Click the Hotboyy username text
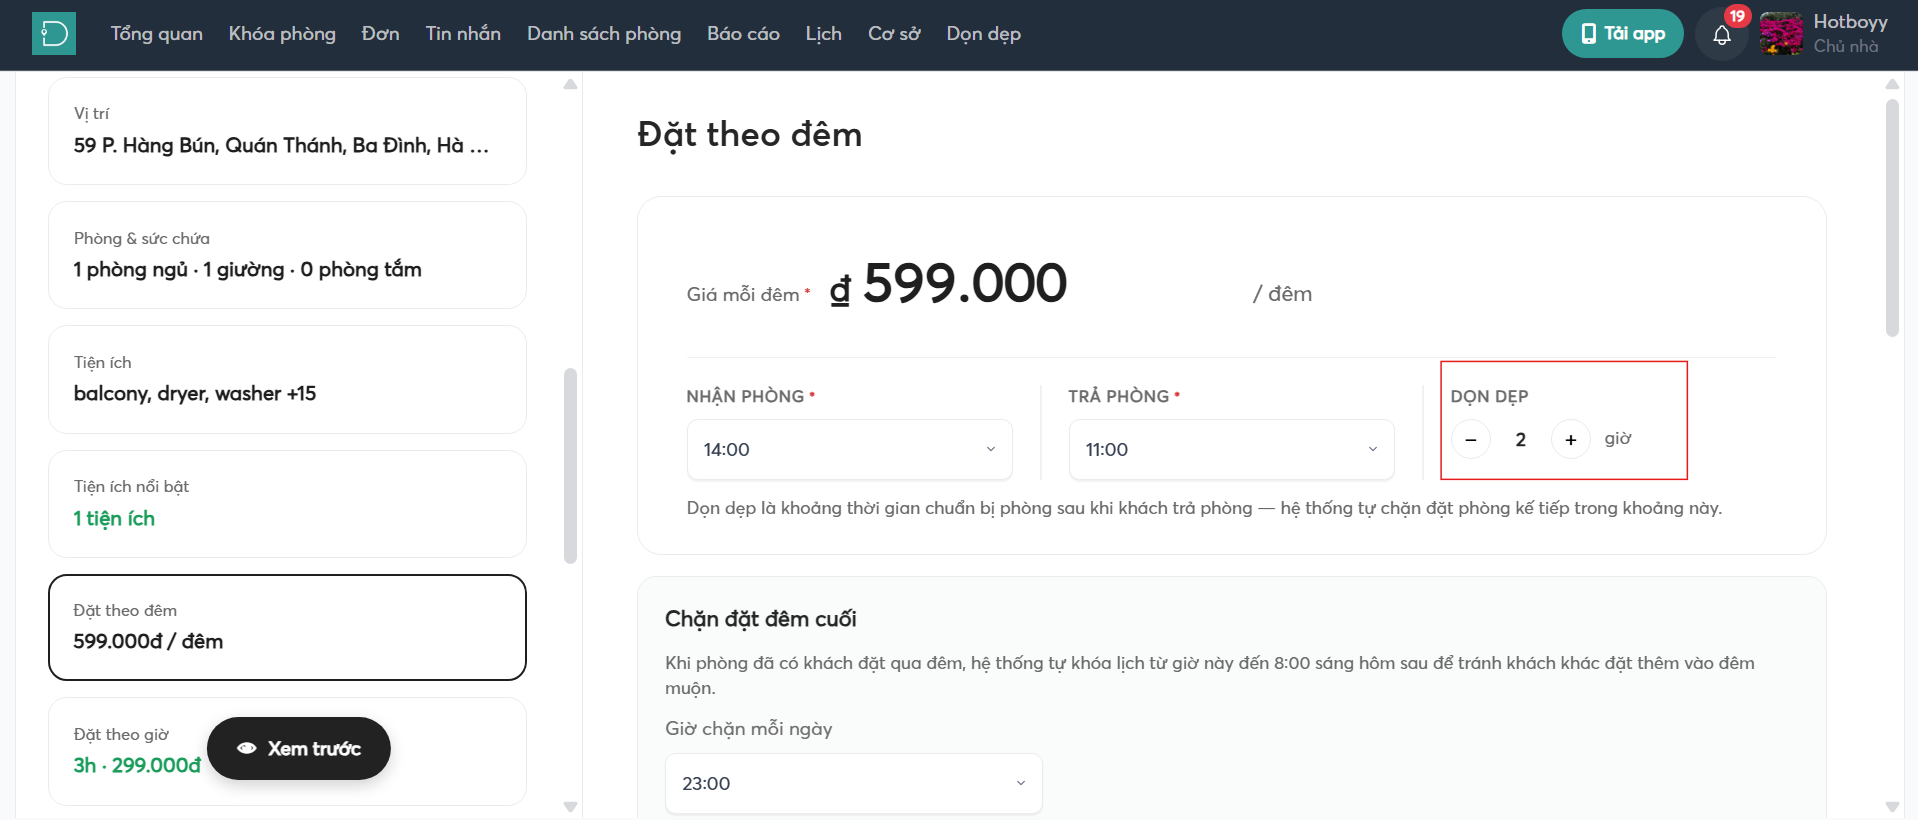The image size is (1918, 820). [x=1850, y=22]
